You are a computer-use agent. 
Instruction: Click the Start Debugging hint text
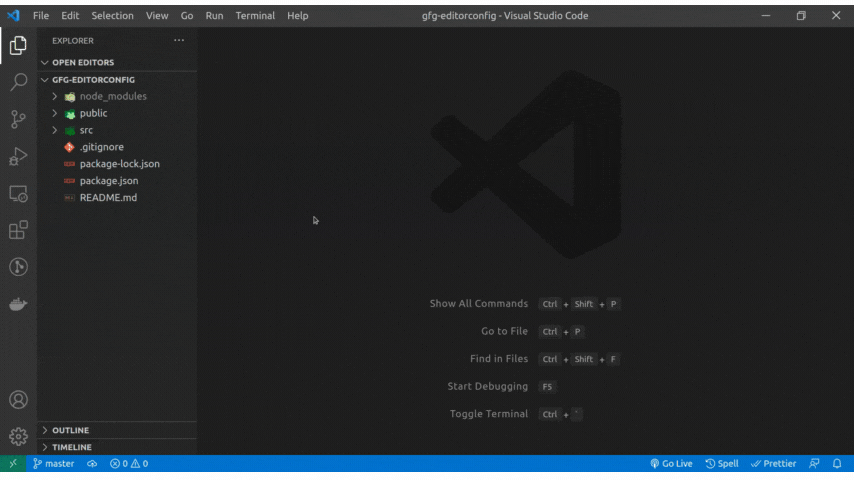[487, 386]
